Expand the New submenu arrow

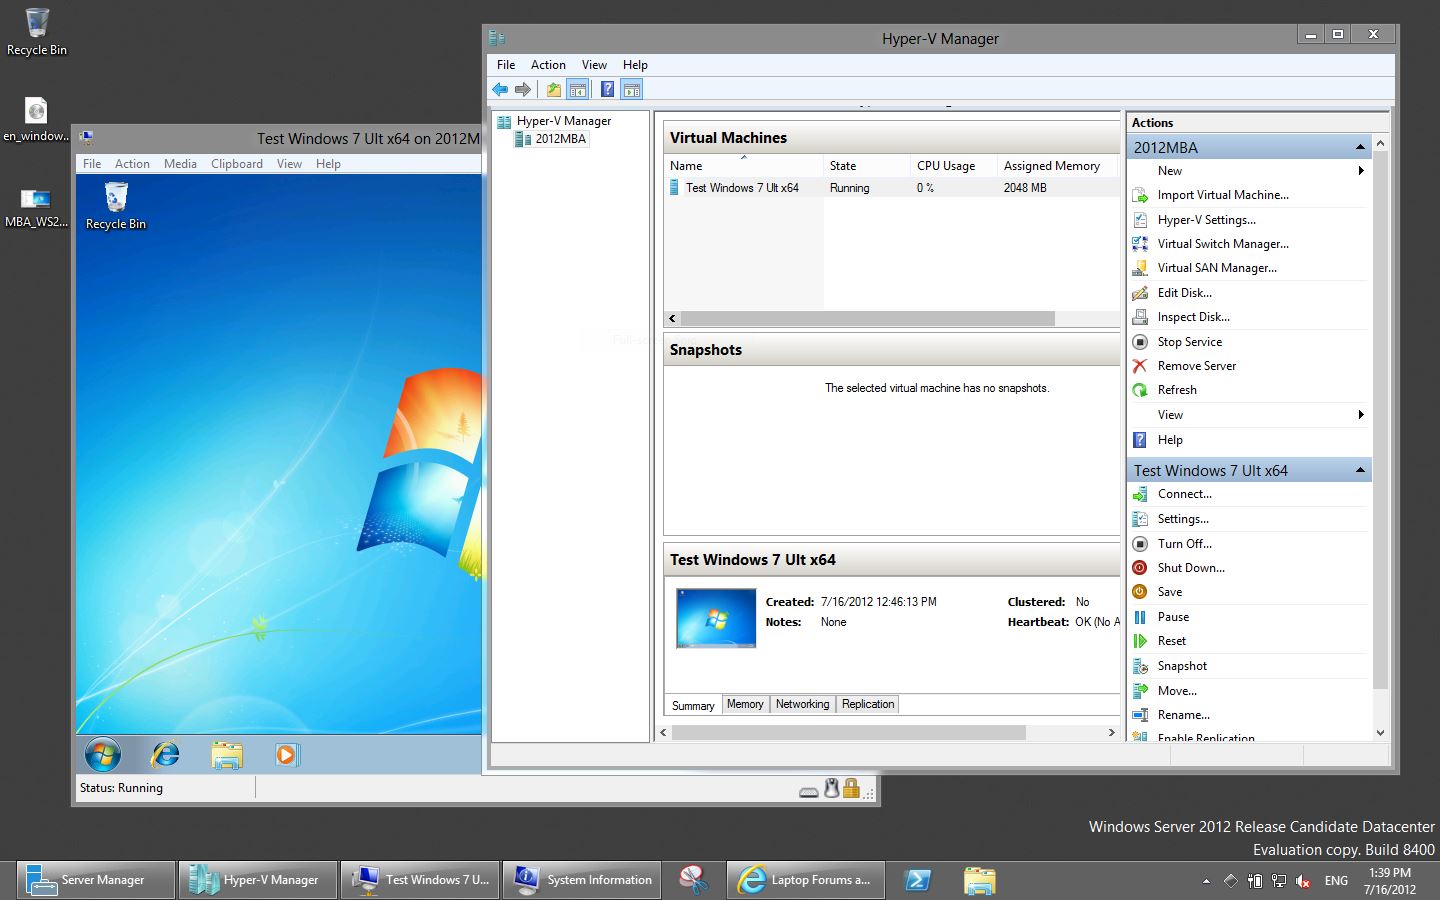[x=1361, y=171]
